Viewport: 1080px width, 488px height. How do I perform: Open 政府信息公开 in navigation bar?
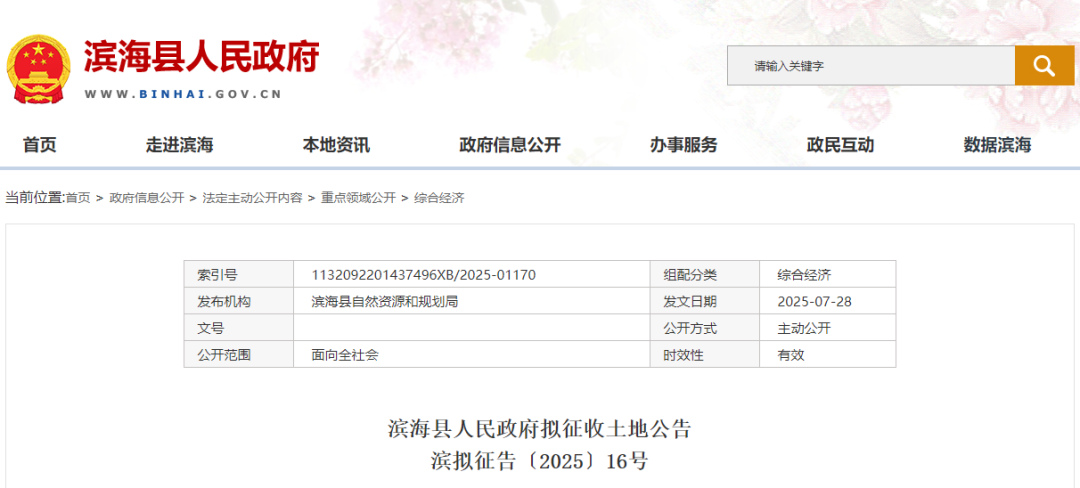pos(510,145)
